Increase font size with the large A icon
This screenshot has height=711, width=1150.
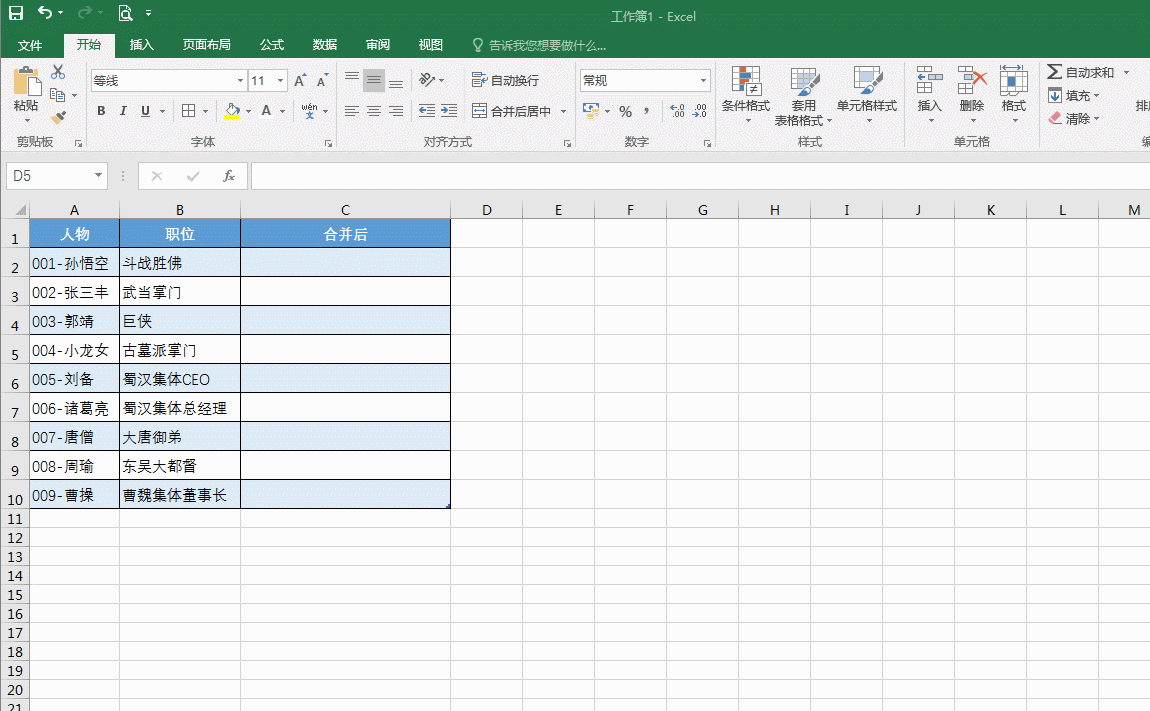coord(299,81)
